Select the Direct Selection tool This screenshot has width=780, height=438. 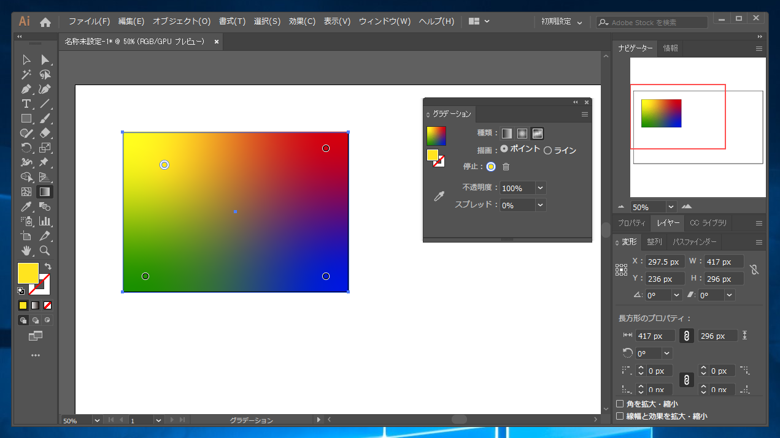click(x=45, y=60)
